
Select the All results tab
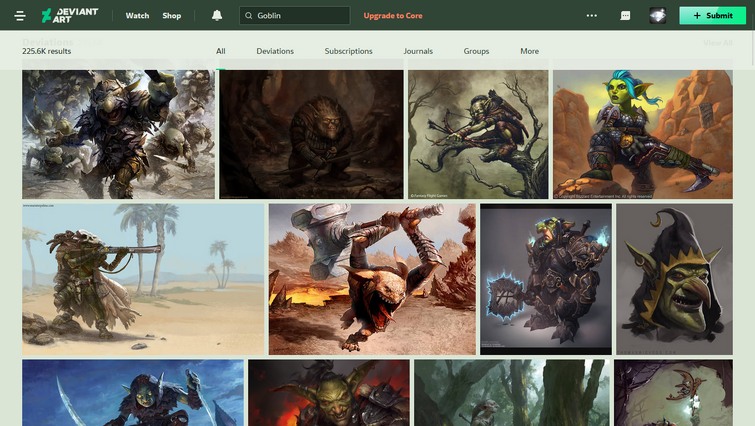coord(221,51)
